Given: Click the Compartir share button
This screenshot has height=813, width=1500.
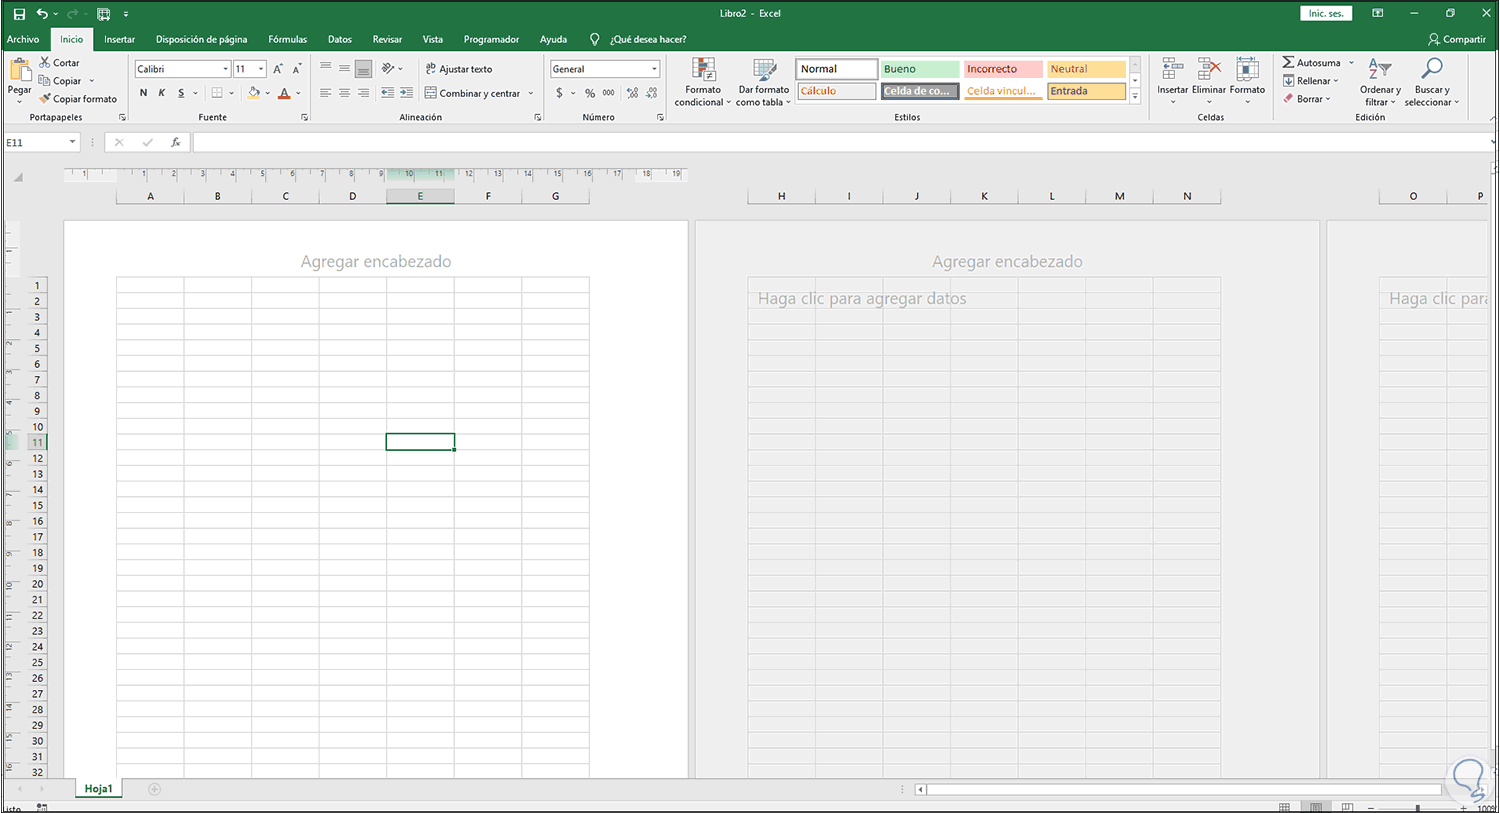Looking at the screenshot, I should [1457, 39].
